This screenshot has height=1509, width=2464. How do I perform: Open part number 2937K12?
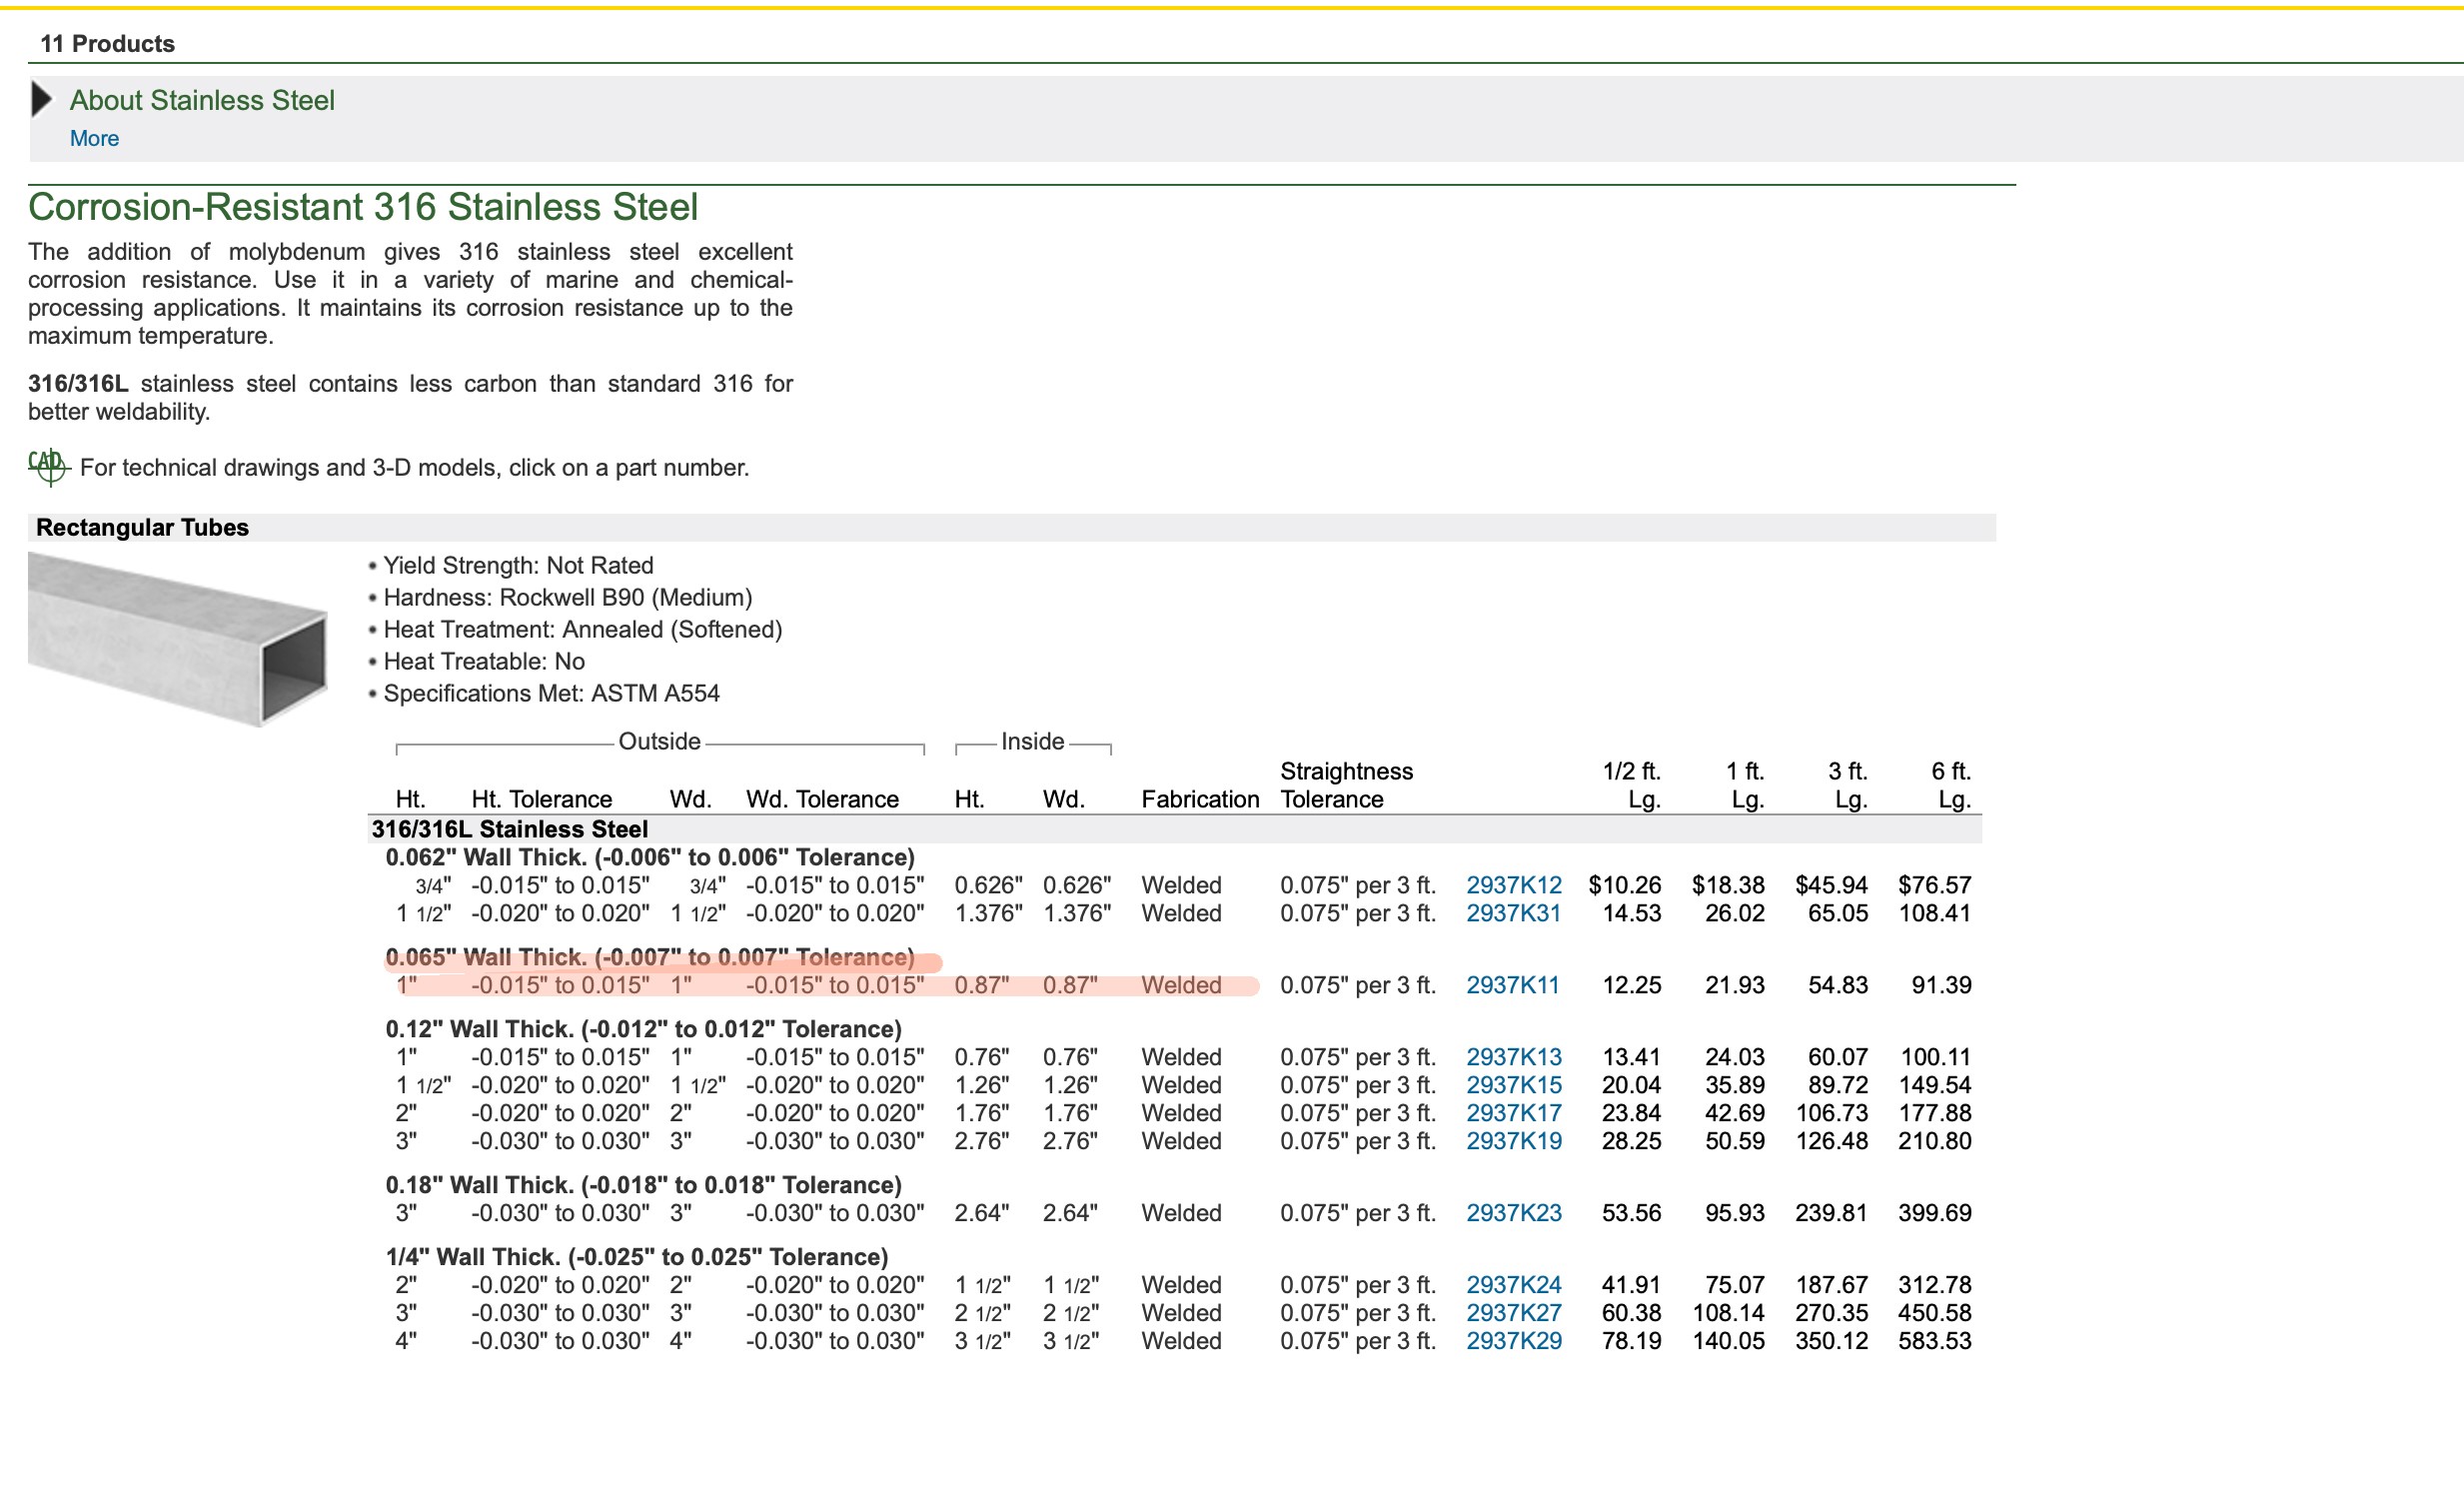1513,885
